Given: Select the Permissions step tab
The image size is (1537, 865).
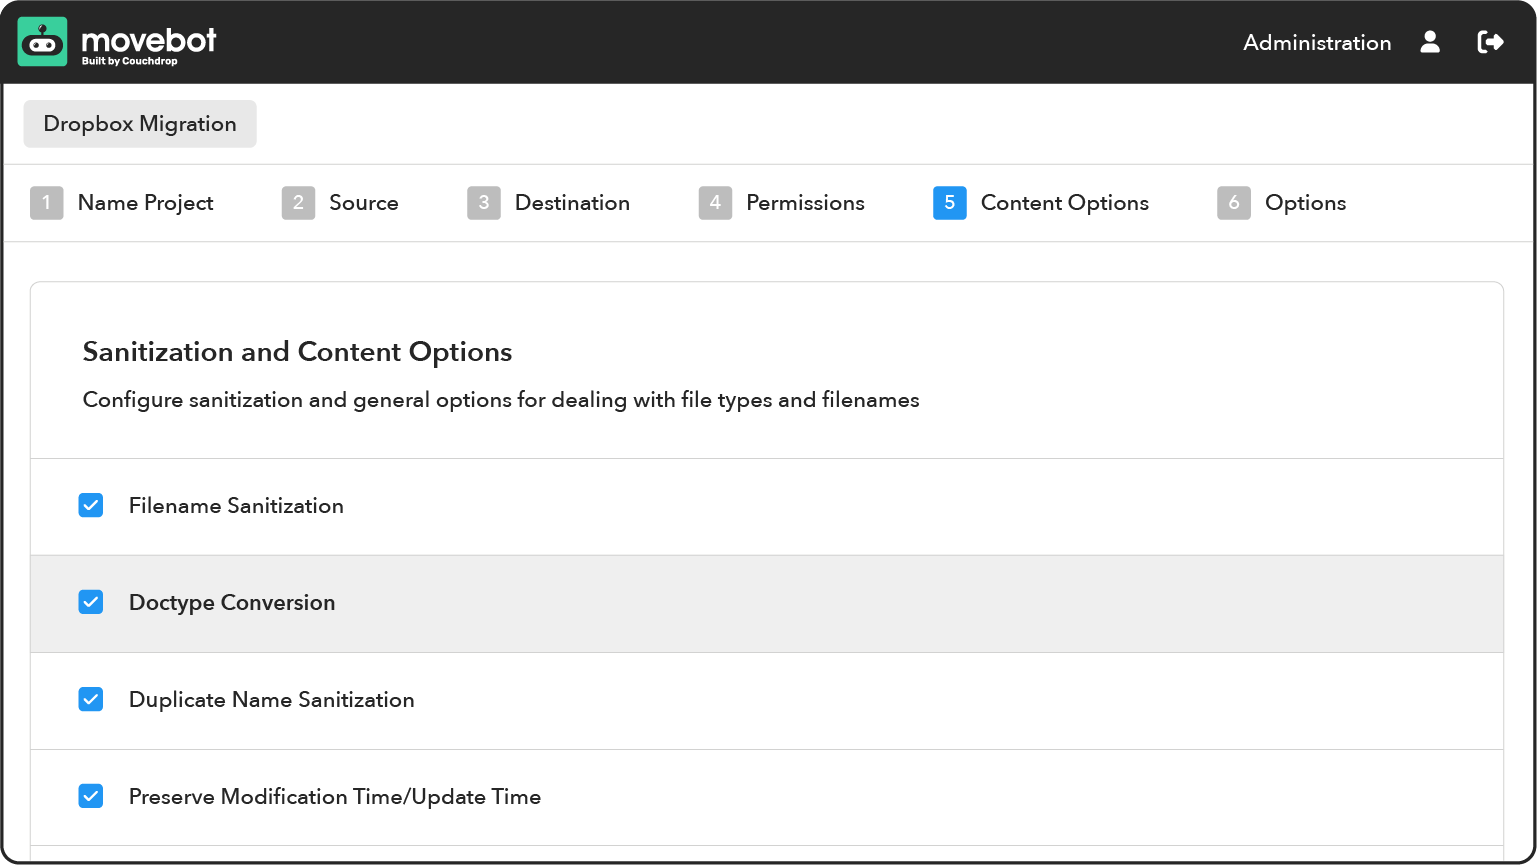Looking at the screenshot, I should pos(805,203).
